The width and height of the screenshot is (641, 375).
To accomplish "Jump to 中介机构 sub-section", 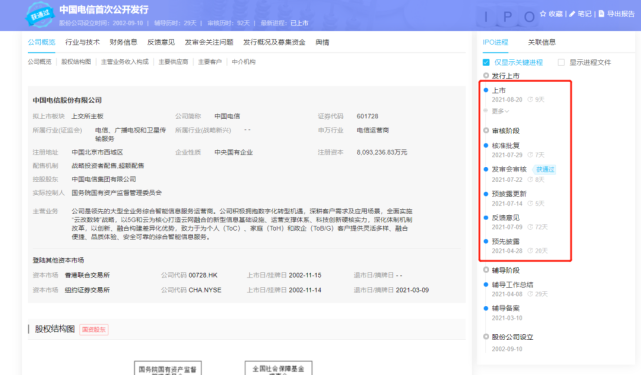I will click(x=243, y=62).
